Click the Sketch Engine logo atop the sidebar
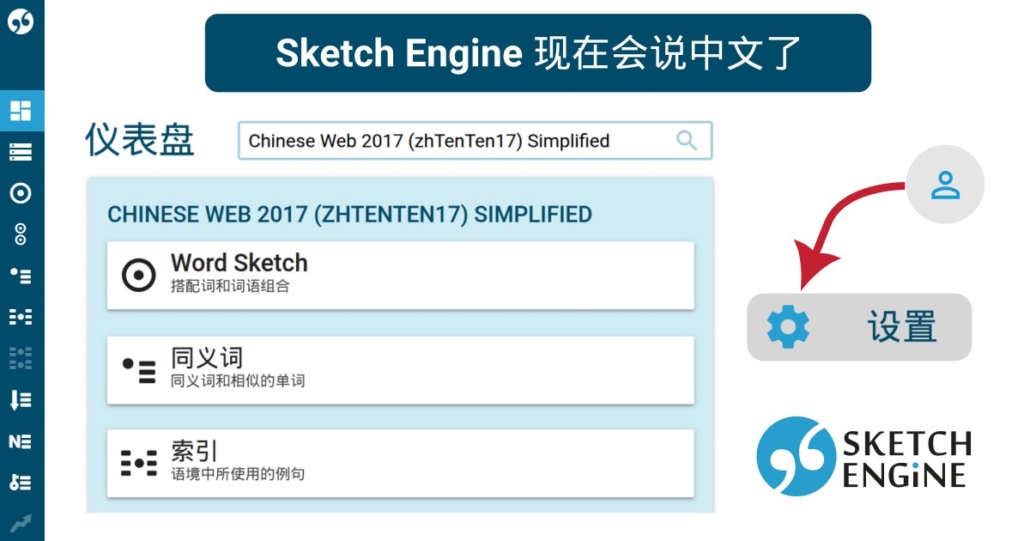 (x=20, y=21)
